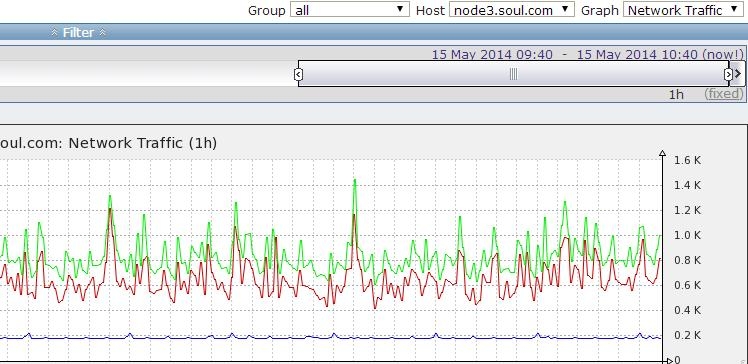Viewport: 748px width, 364px height.
Task: Click the scroll-right arrow of time bar
Action: click(738, 73)
